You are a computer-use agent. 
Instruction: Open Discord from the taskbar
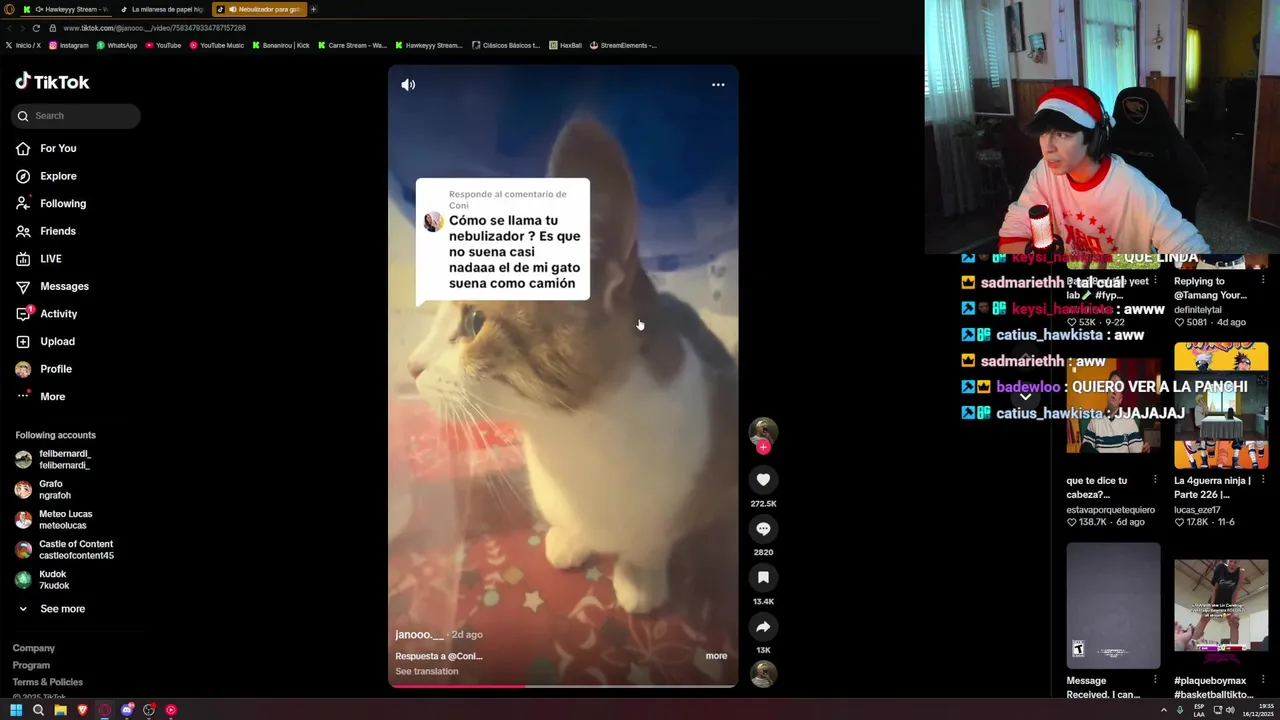[127, 710]
